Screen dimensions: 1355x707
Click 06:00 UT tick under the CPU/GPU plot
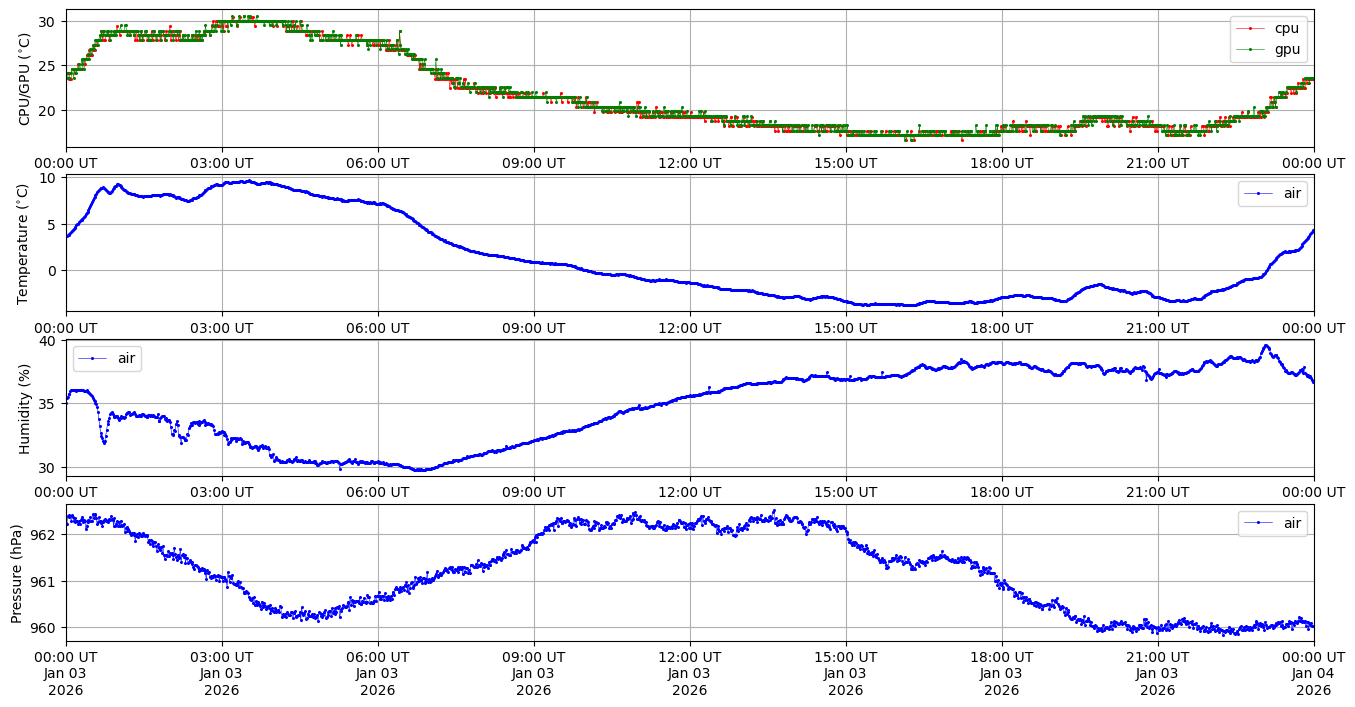tap(378, 163)
